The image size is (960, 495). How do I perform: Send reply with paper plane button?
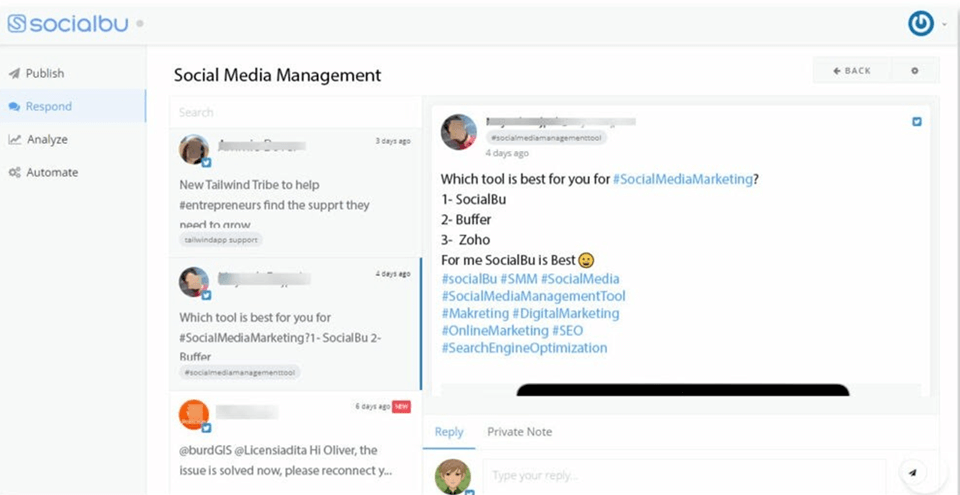913,473
